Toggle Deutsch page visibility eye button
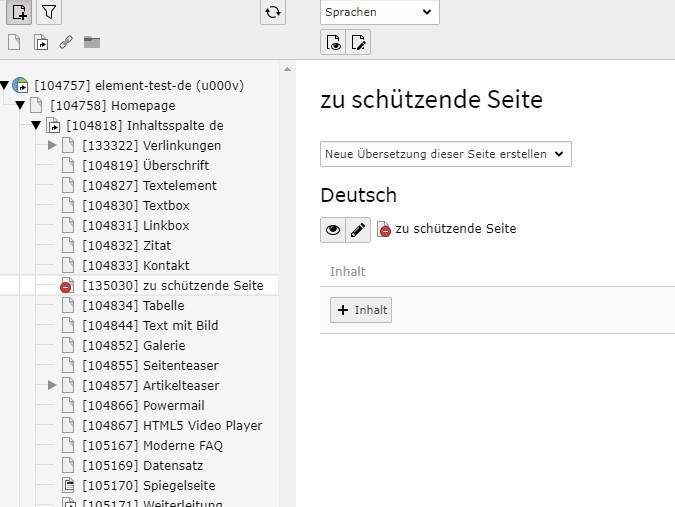The width and height of the screenshot is (675, 507). (x=333, y=229)
